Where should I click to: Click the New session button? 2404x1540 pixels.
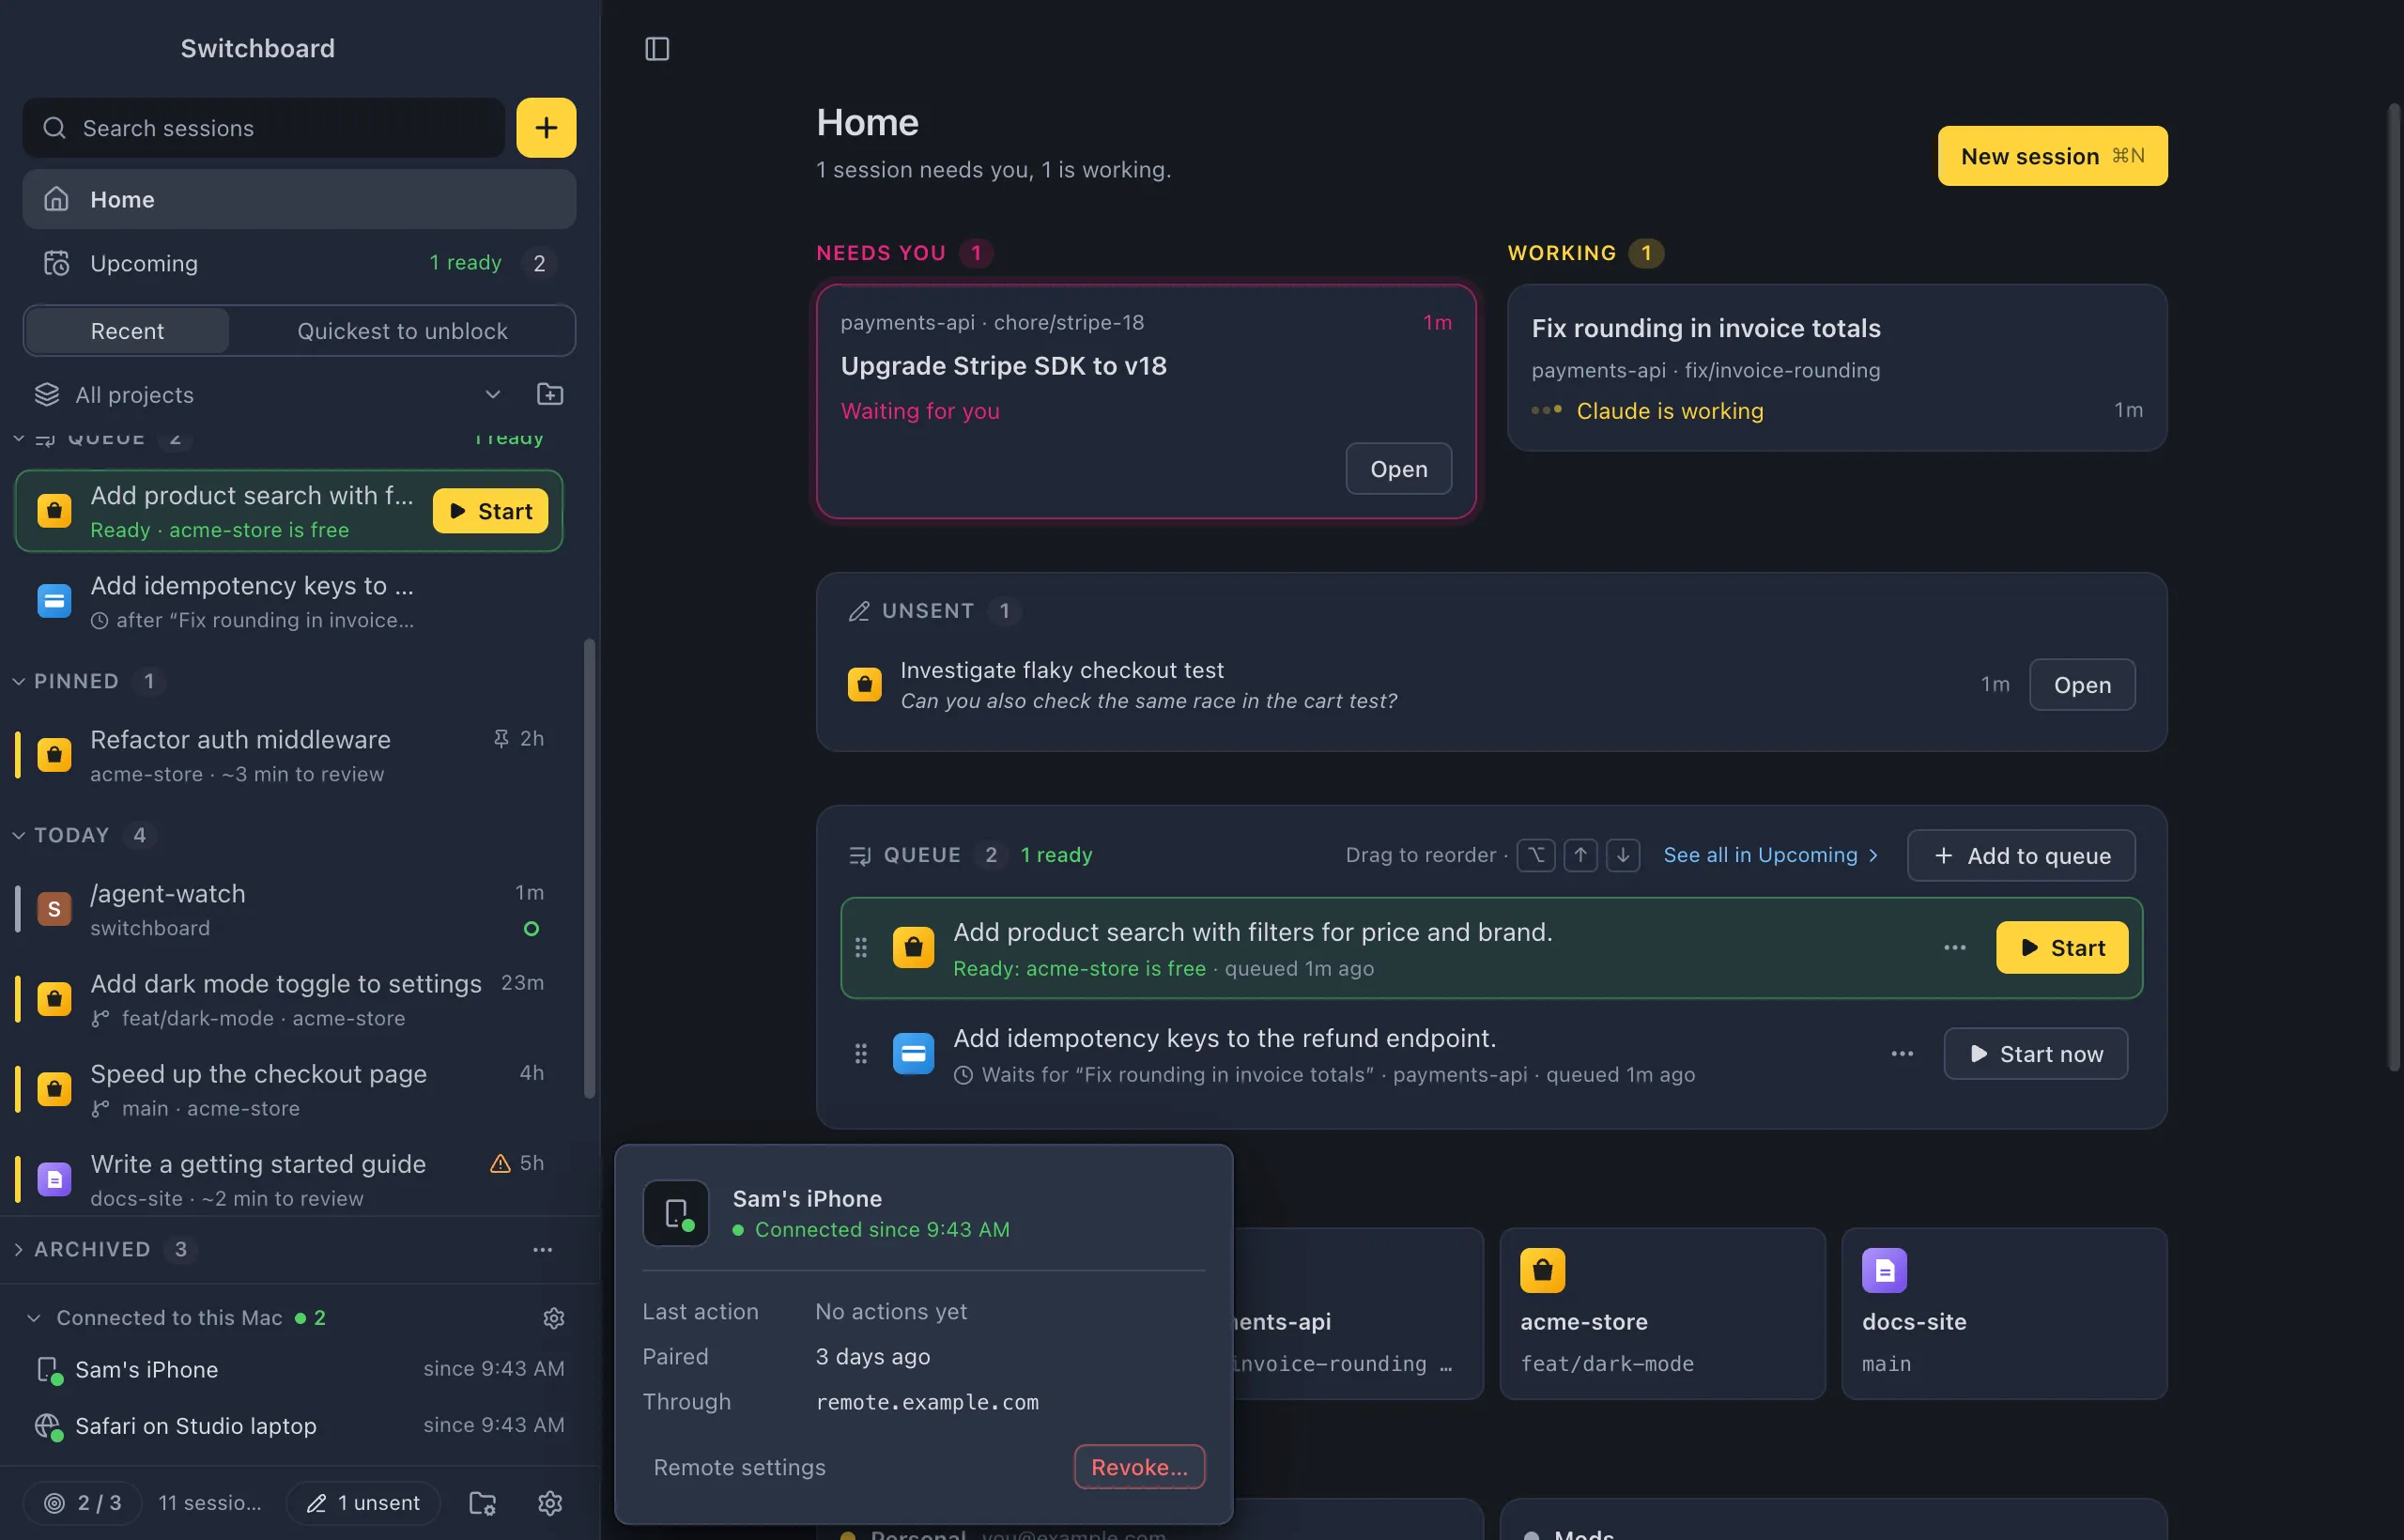click(x=2052, y=156)
